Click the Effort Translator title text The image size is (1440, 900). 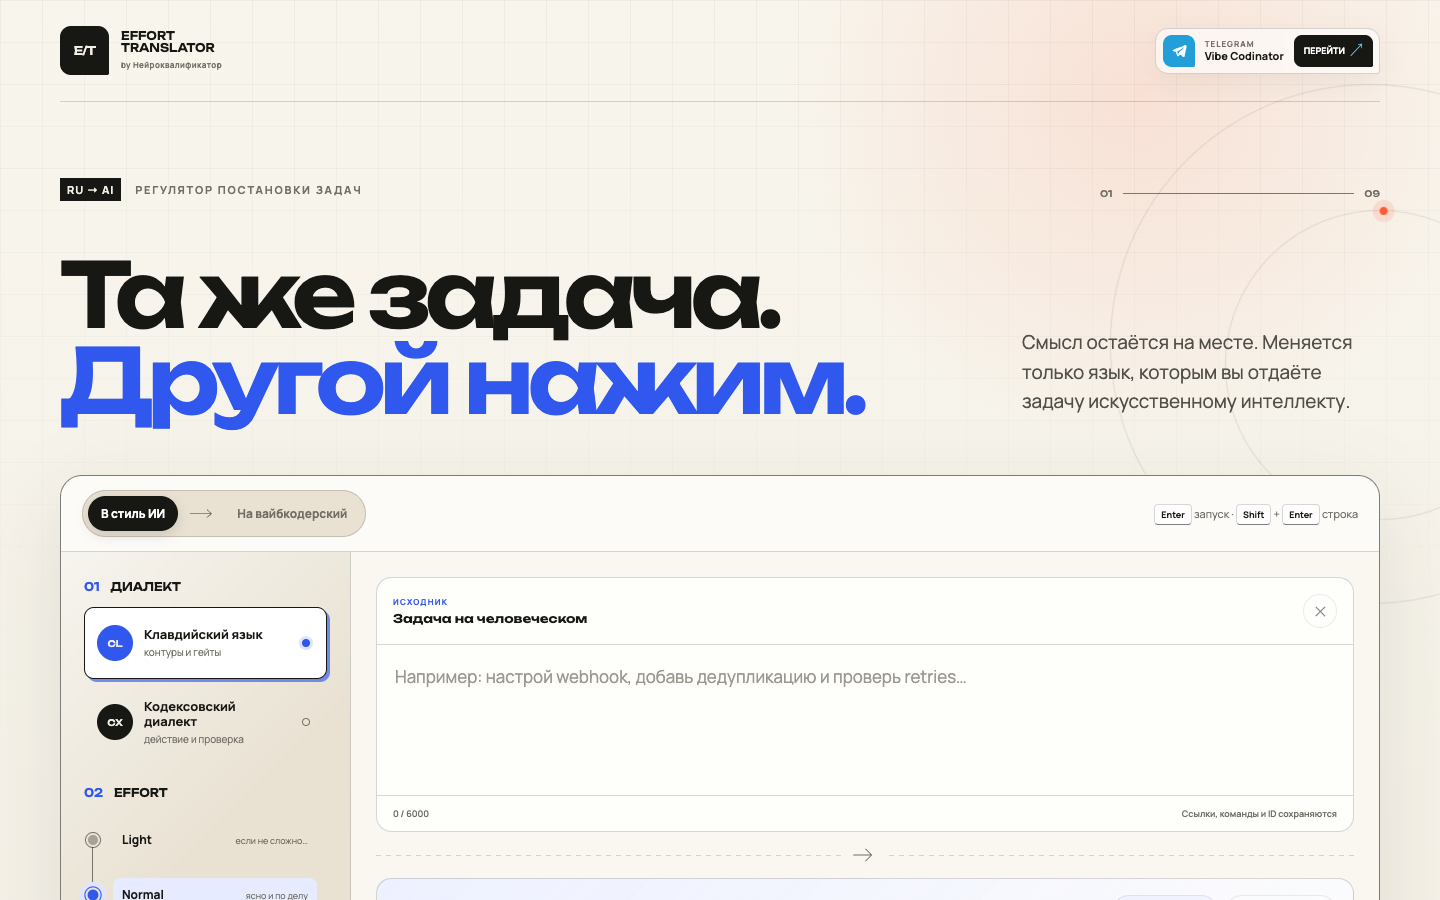click(x=167, y=42)
